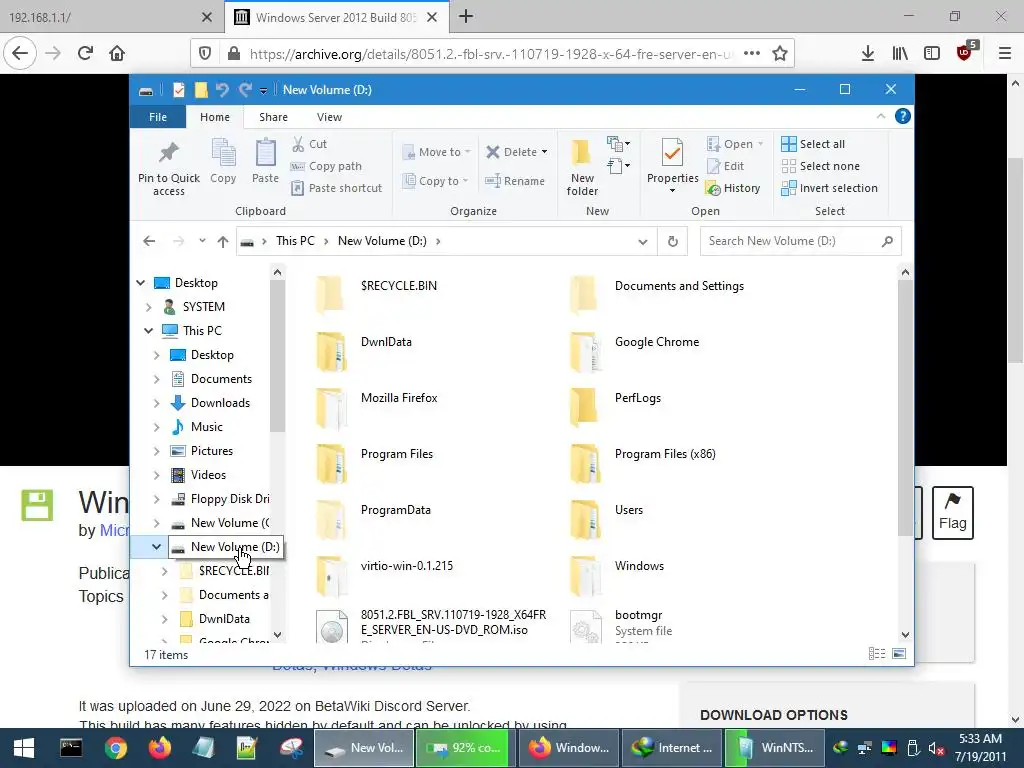Switch to the Share ribbon tab
This screenshot has width=1024, height=768.
[x=273, y=117]
